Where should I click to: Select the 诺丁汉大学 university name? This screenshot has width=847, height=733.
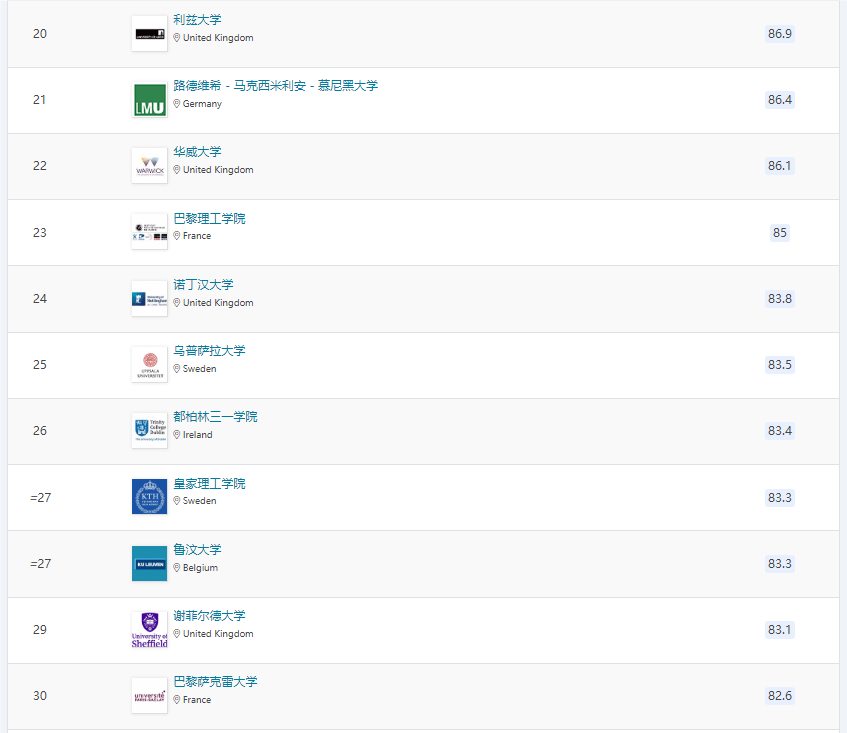coord(203,285)
